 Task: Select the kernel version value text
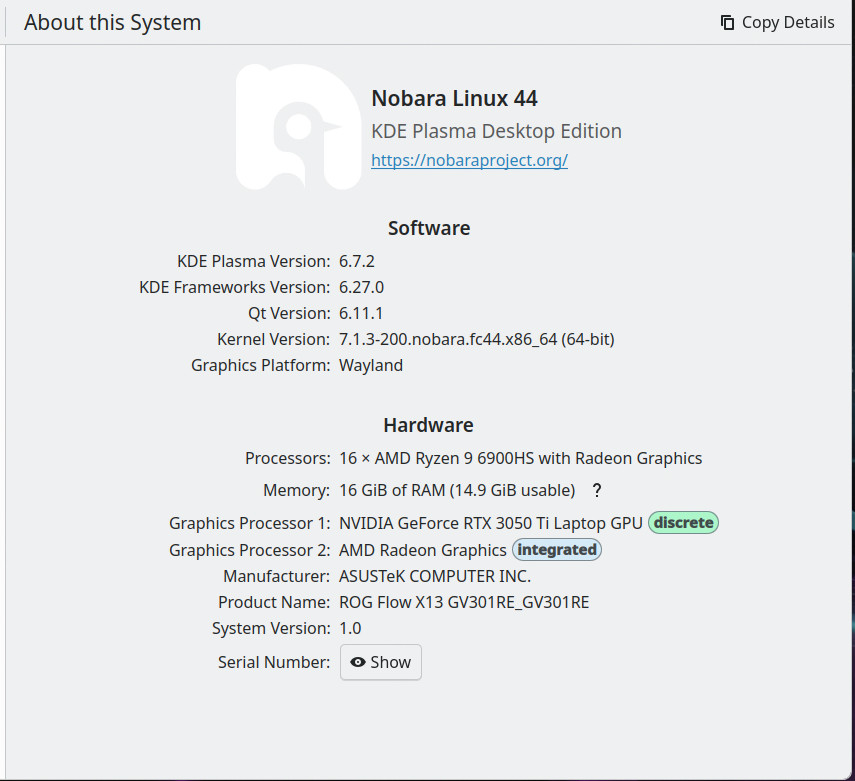click(477, 339)
